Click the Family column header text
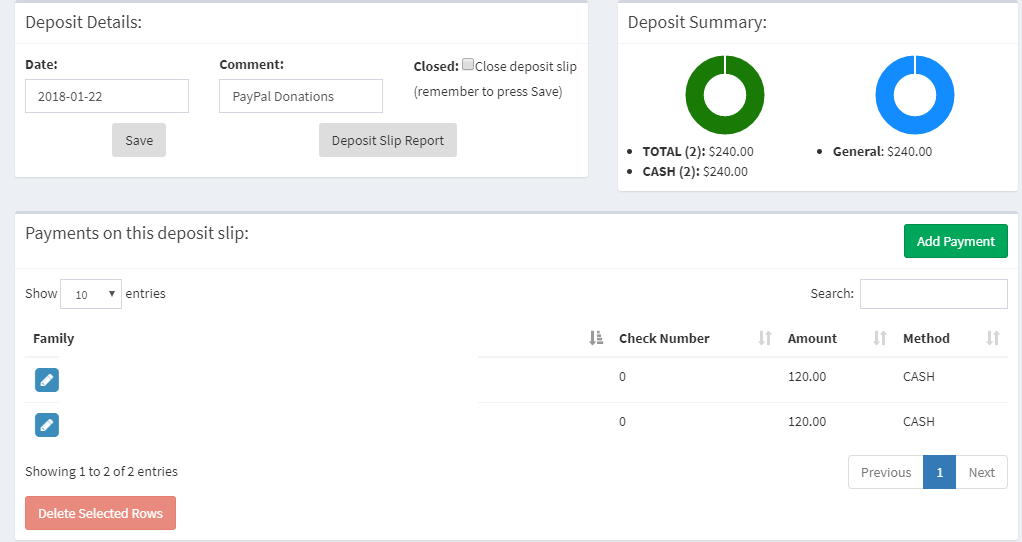The width and height of the screenshot is (1022, 542). pos(53,338)
